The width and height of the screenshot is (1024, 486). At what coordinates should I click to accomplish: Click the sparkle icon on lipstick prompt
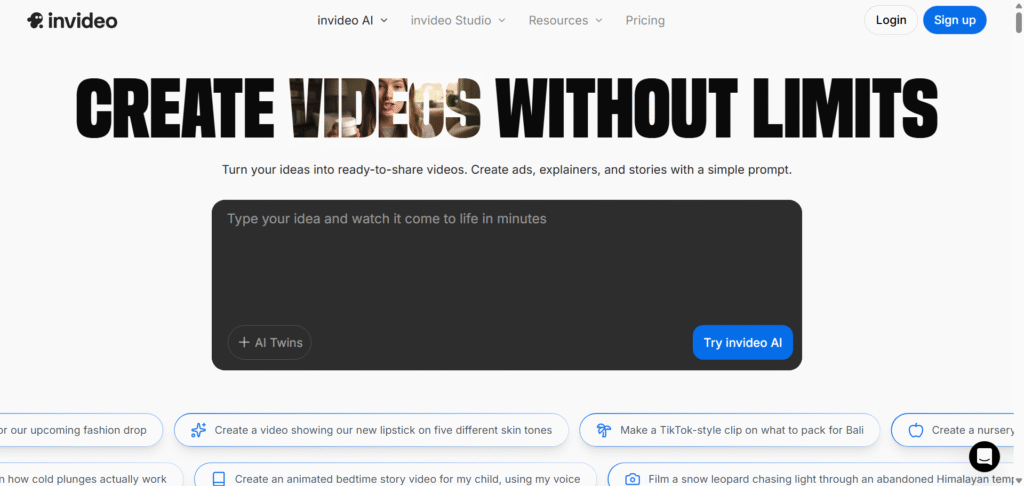click(x=198, y=430)
